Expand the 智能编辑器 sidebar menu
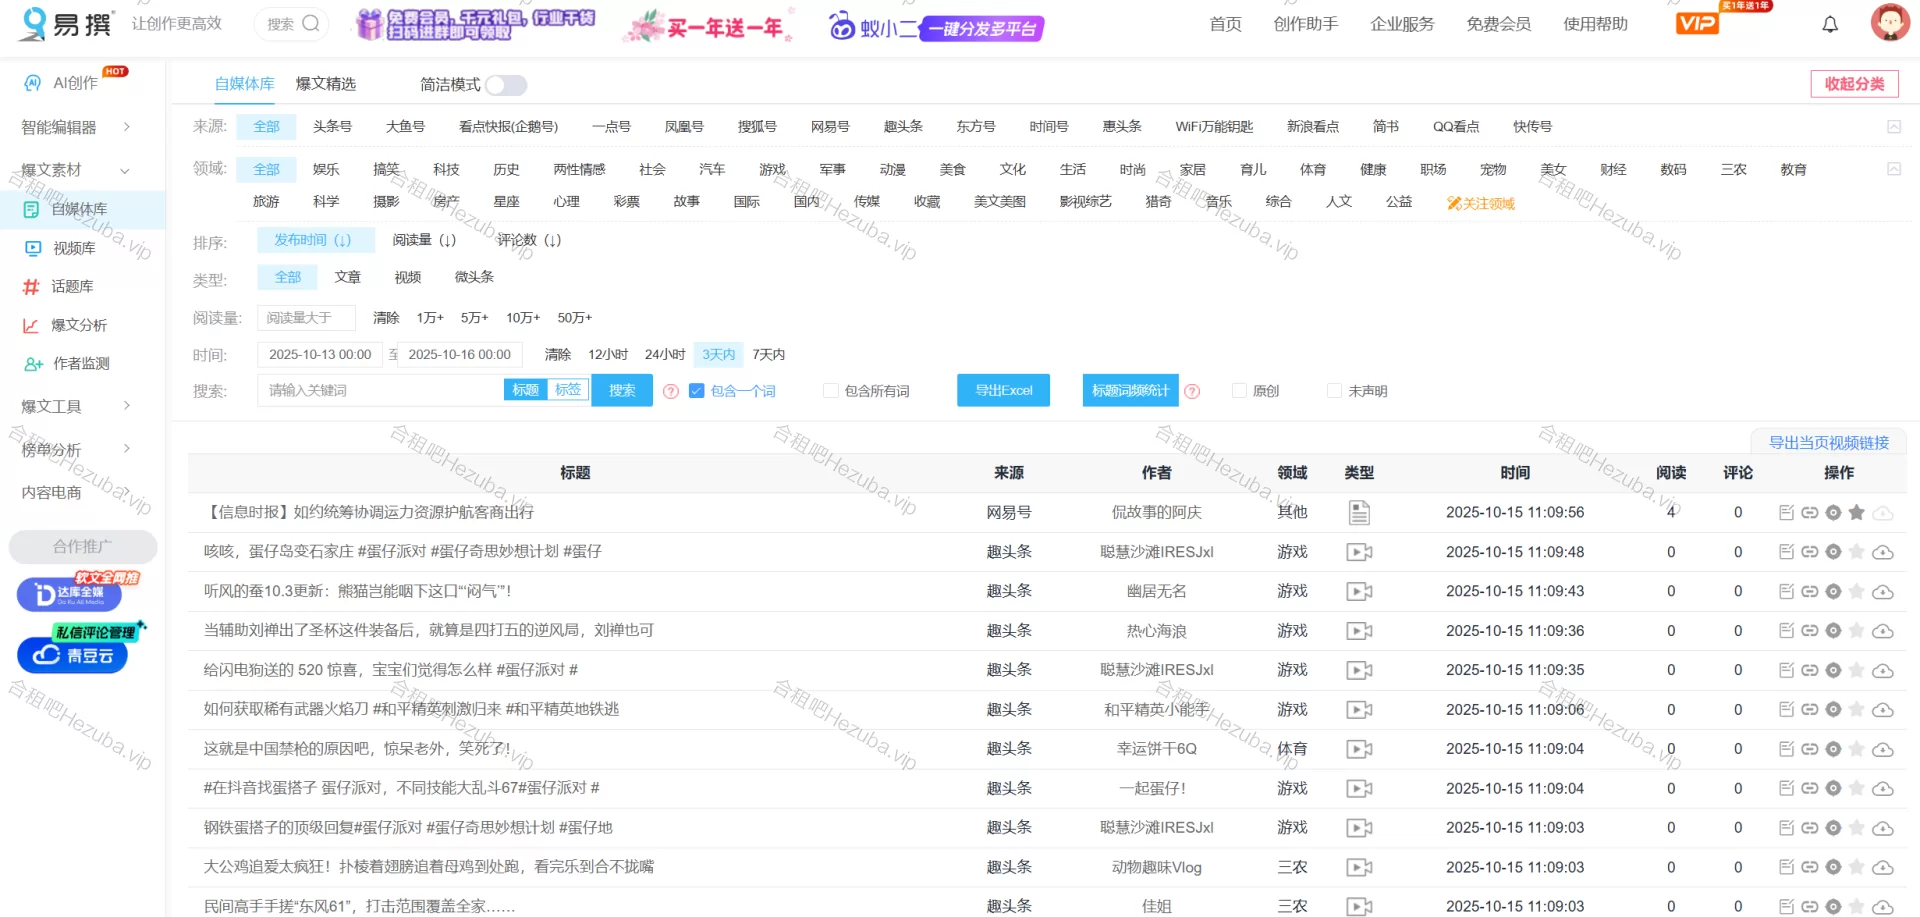1920x917 pixels. 127,127
